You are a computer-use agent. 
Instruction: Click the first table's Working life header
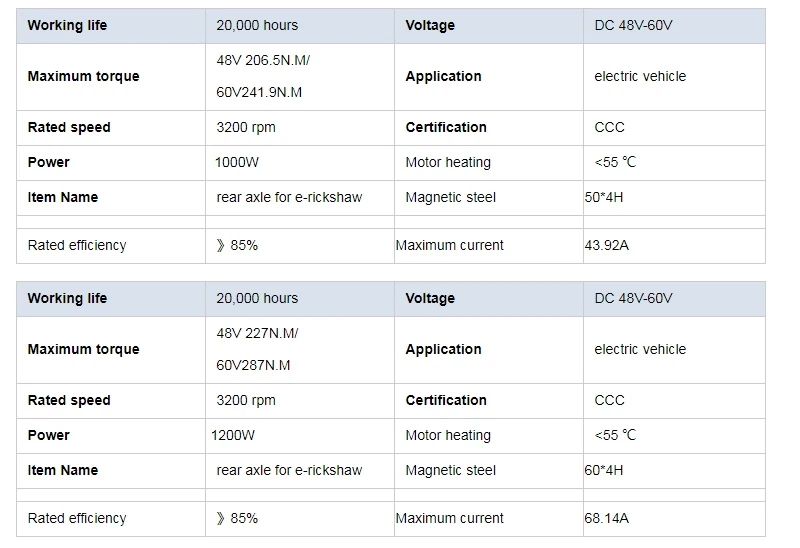(x=67, y=26)
